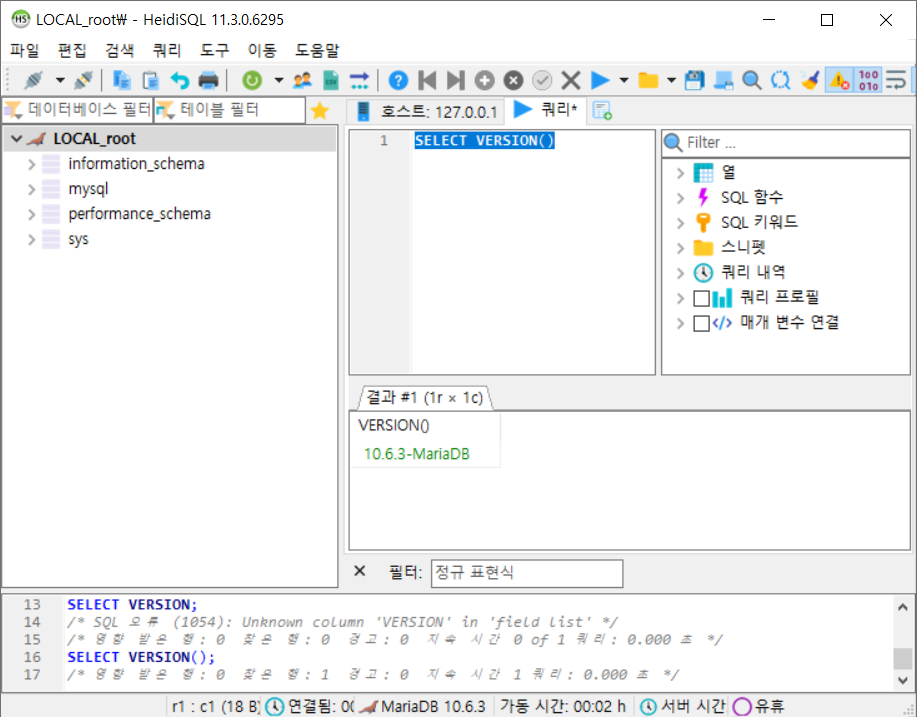Expand the SQL 키워드 node
Screen dimensions: 917x717
680,223
